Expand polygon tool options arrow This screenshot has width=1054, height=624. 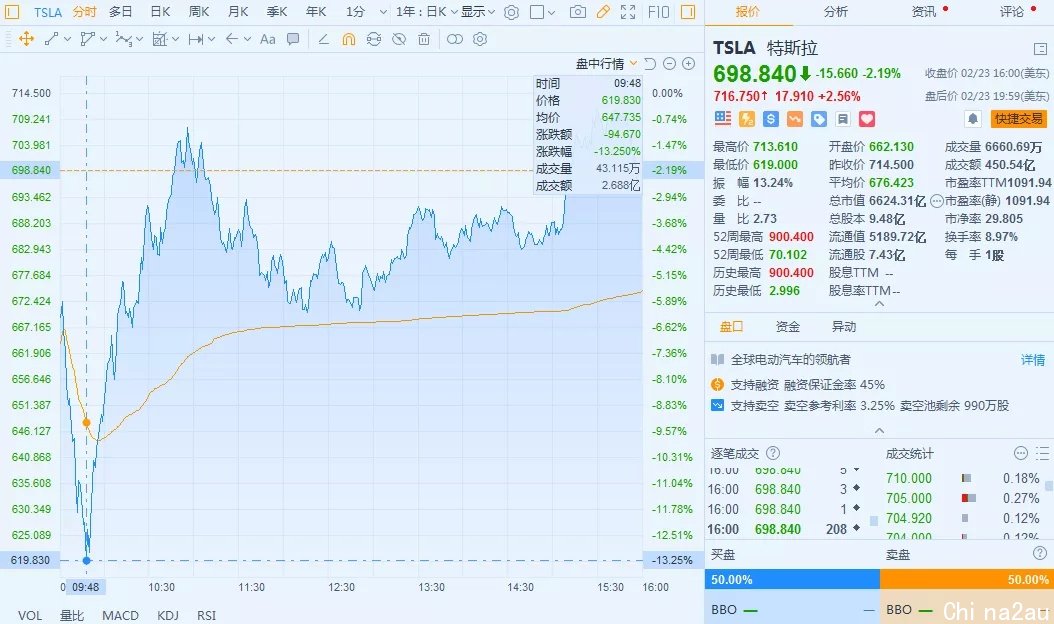tap(103, 40)
